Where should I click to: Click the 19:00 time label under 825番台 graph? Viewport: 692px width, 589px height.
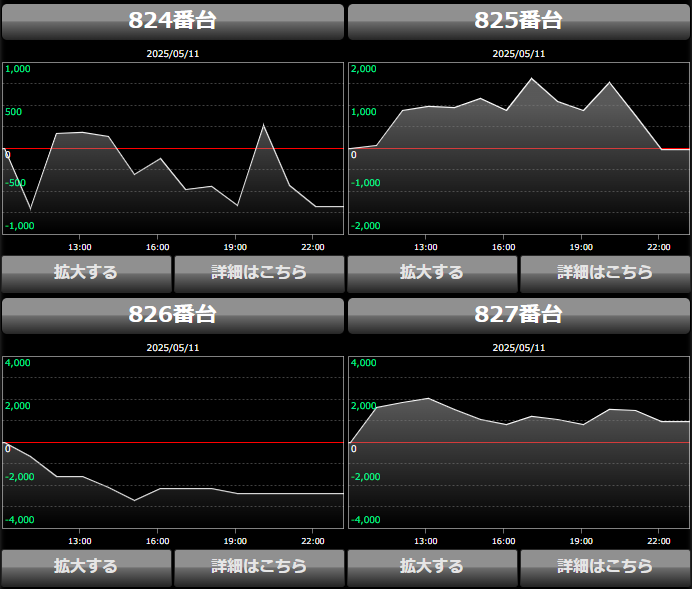pyautogui.click(x=581, y=247)
